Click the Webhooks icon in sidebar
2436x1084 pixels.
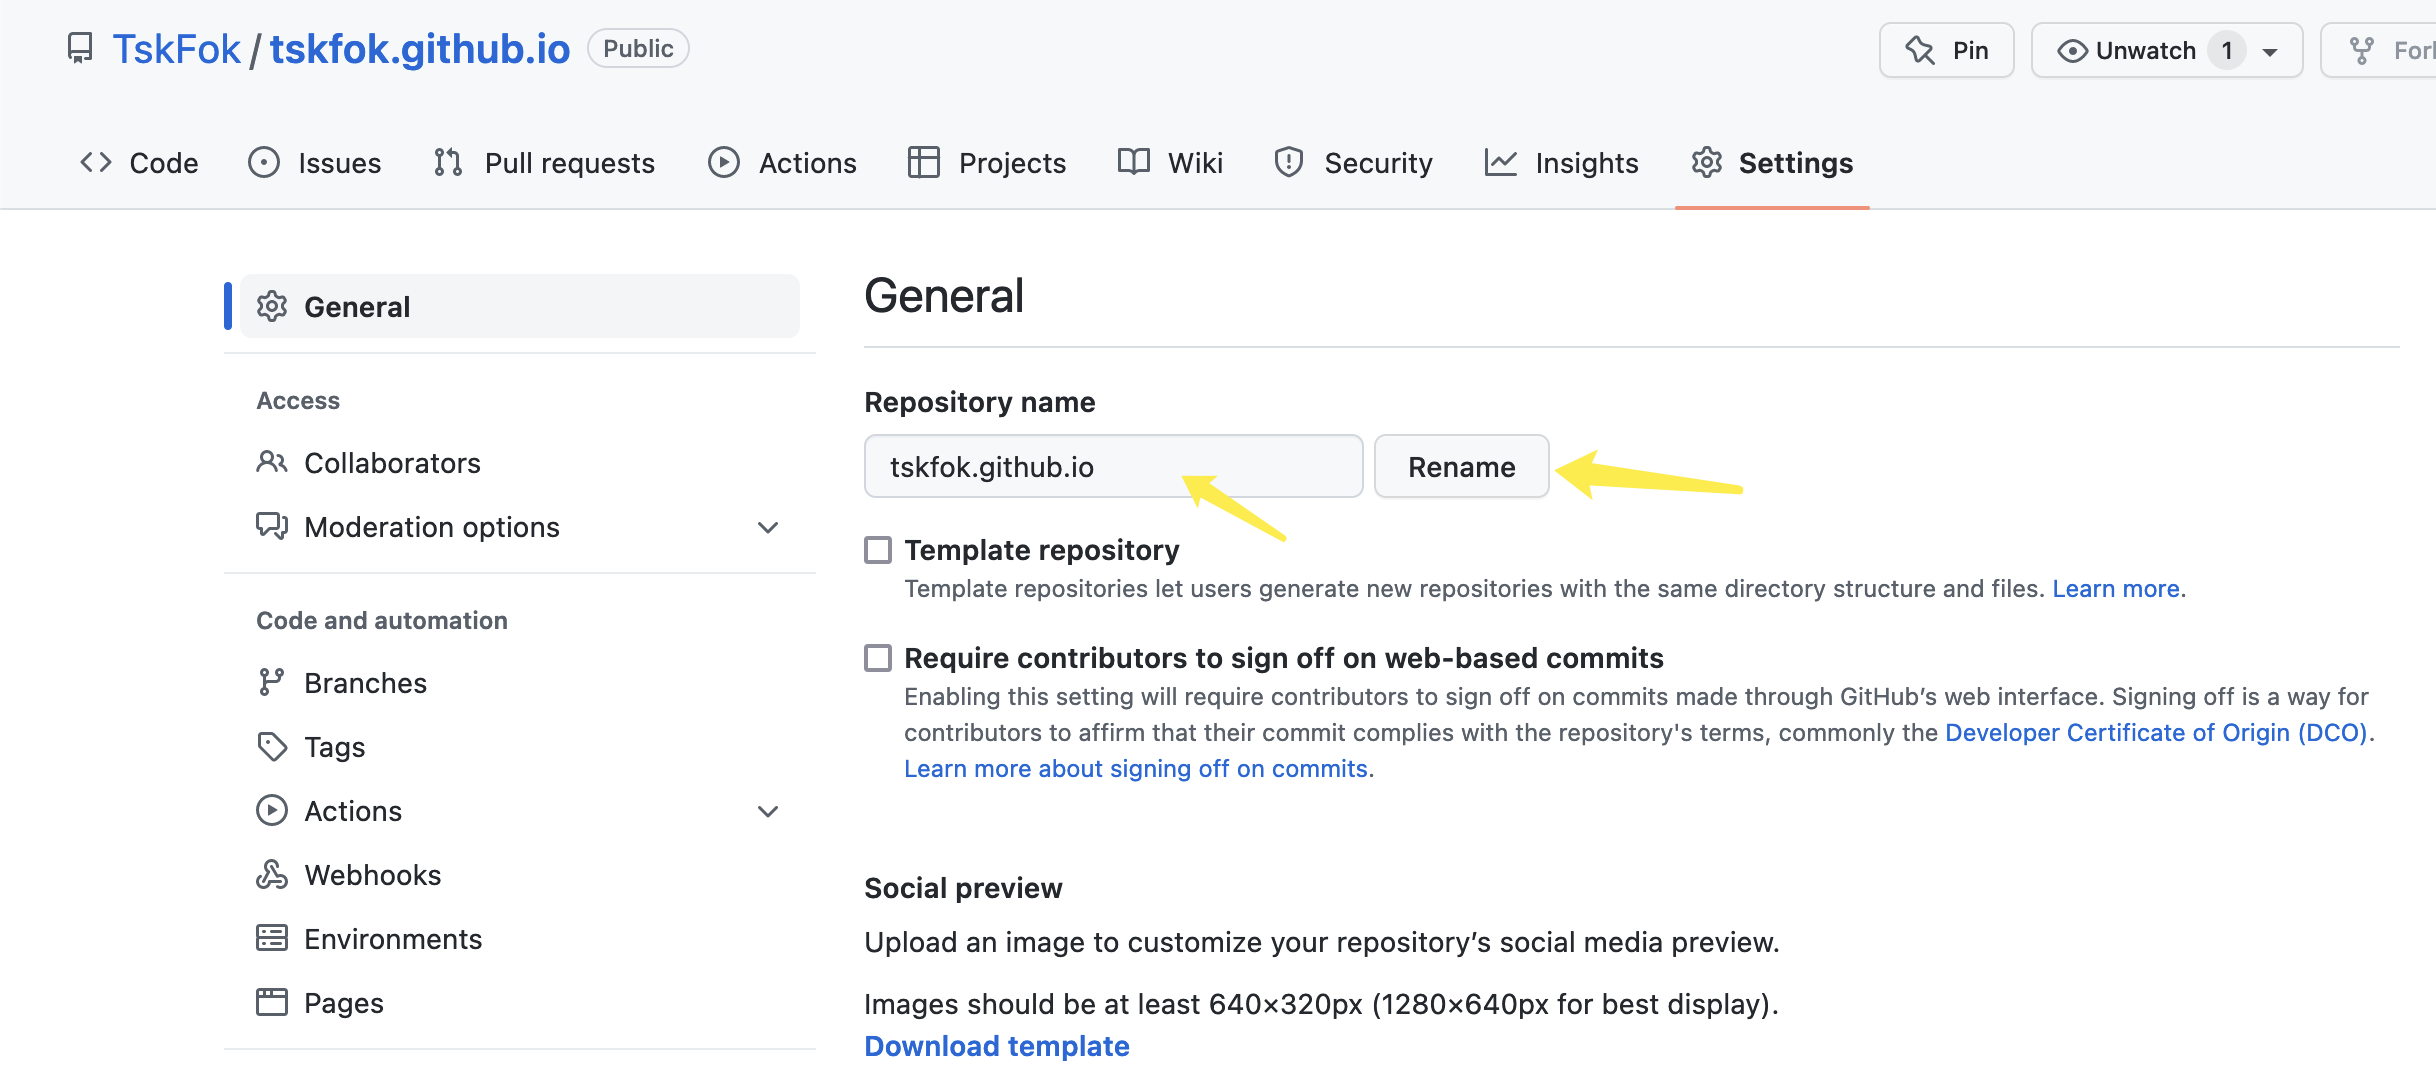272,874
